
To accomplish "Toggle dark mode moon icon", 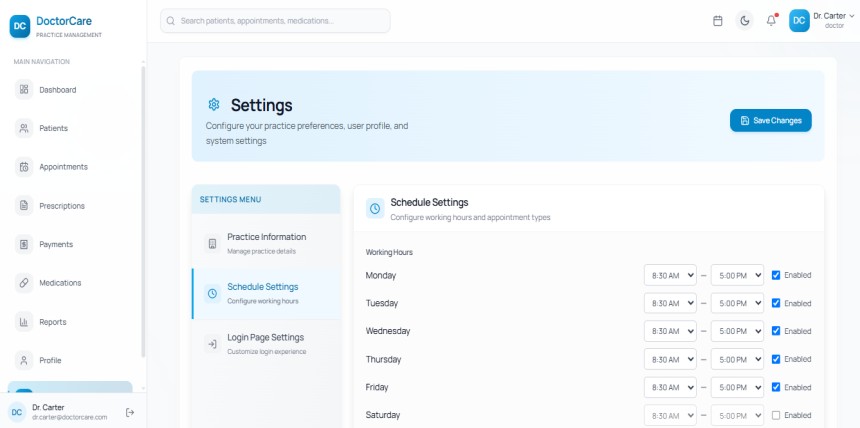I will pyautogui.click(x=744, y=21).
